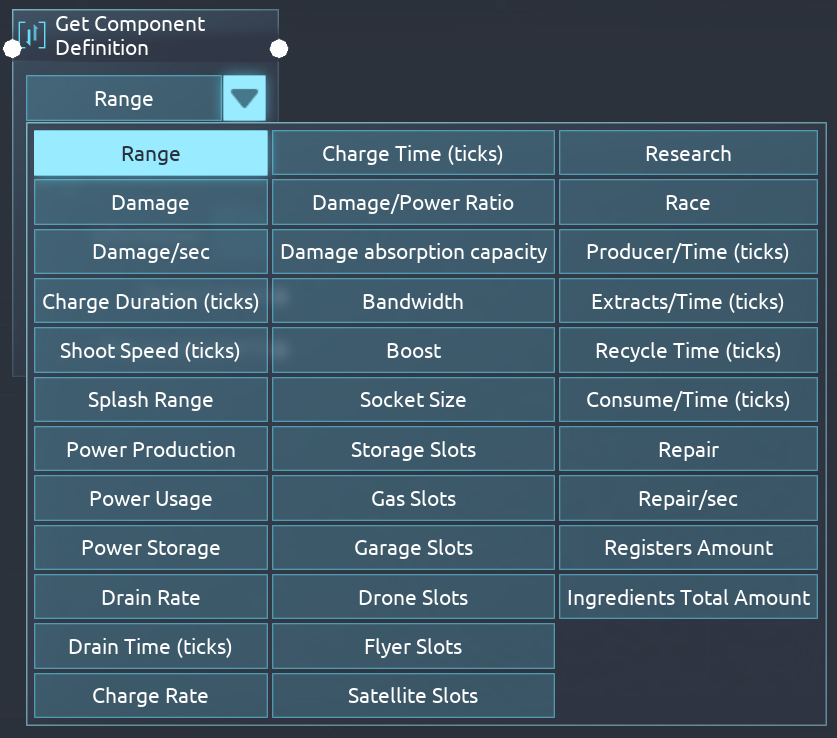
Task: Select Producer/Time (ticks)
Action: [688, 251]
